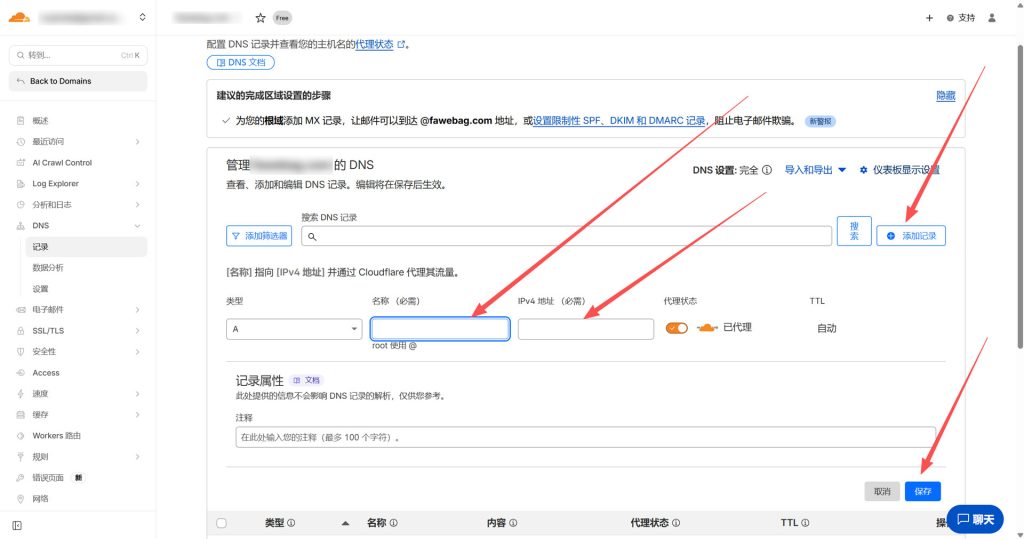Focus the 名称 (必需) input field
Image resolution: width=1024 pixels, height=539 pixels.
tap(440, 329)
